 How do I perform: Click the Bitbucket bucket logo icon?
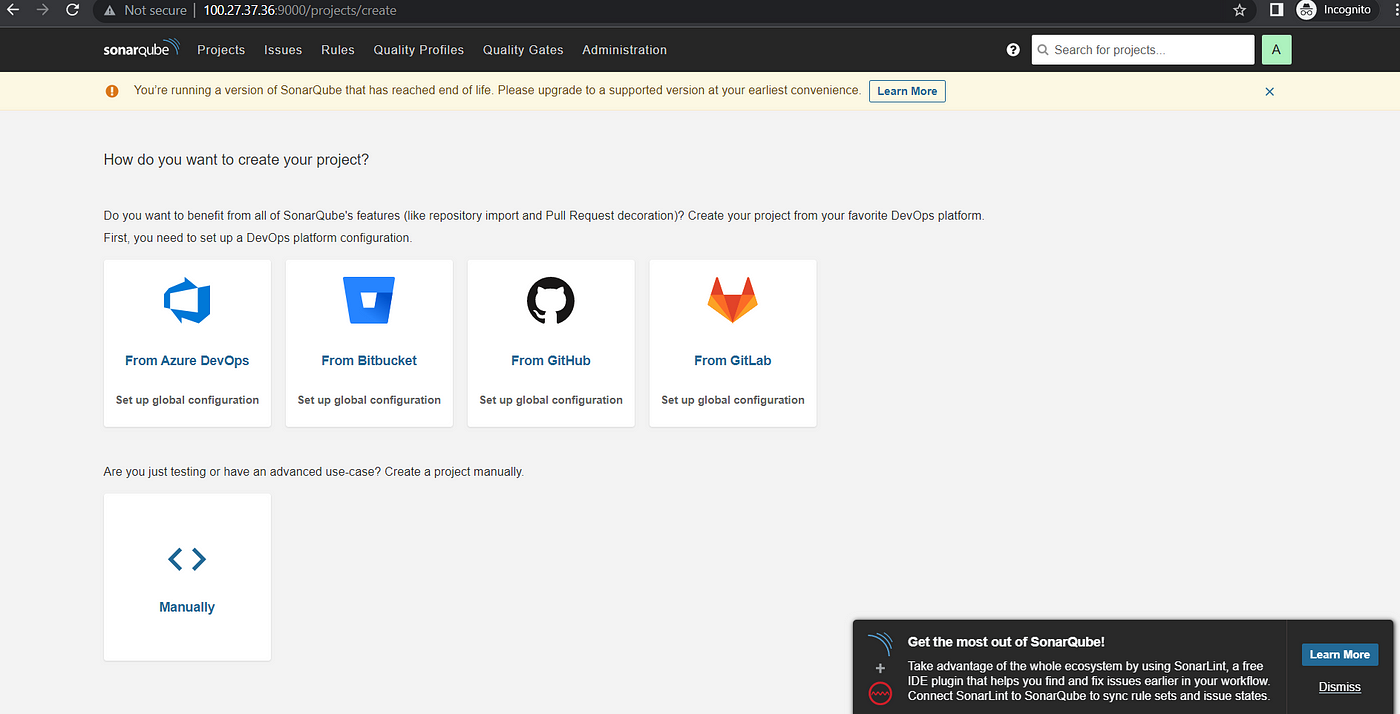[x=369, y=300]
